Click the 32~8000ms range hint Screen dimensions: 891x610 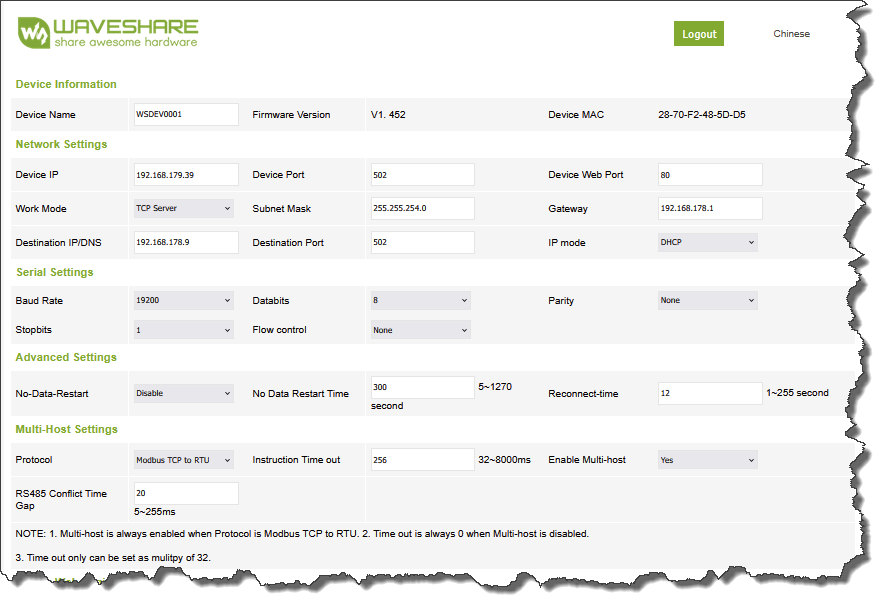tap(504, 459)
